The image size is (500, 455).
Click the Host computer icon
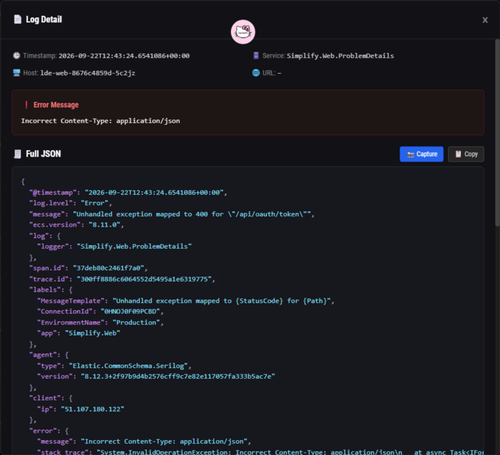17,73
